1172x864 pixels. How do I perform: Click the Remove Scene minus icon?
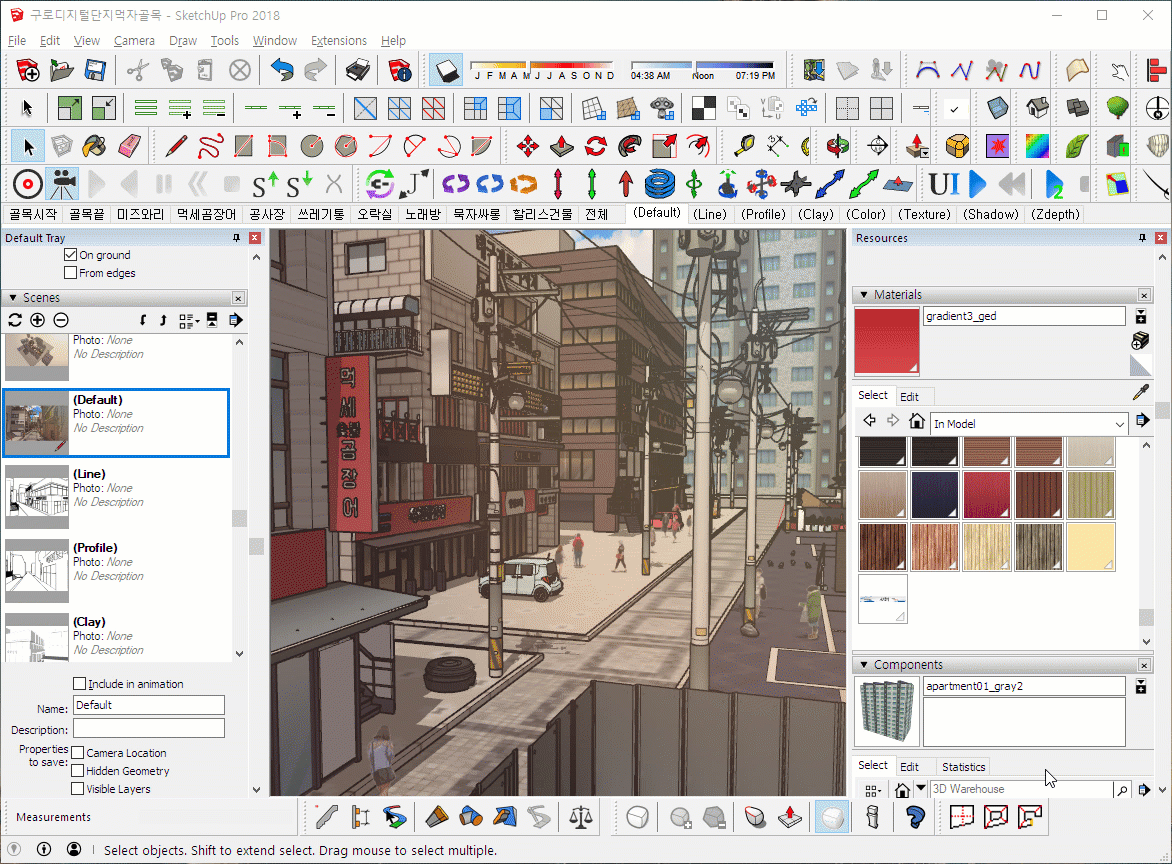click(x=61, y=321)
